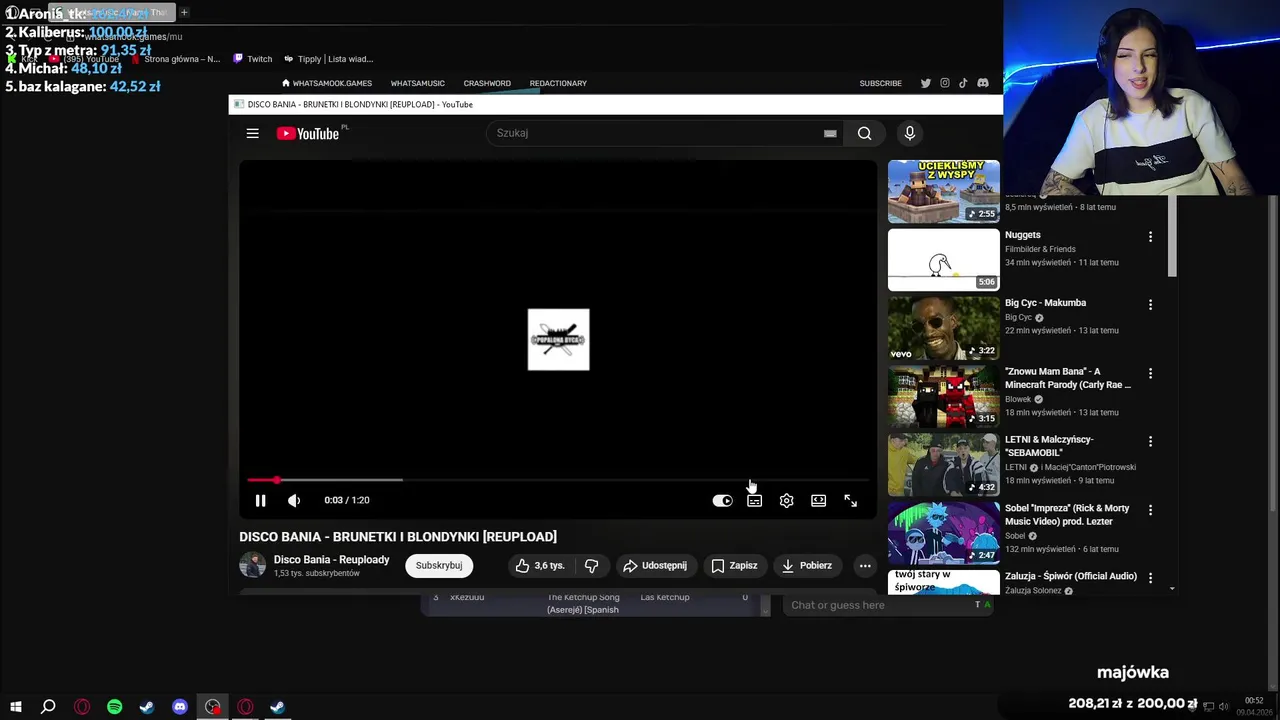Viewport: 1280px width, 720px height.
Task: Open the WHATSAMOOK.GAMES home link
Action: tap(327, 83)
